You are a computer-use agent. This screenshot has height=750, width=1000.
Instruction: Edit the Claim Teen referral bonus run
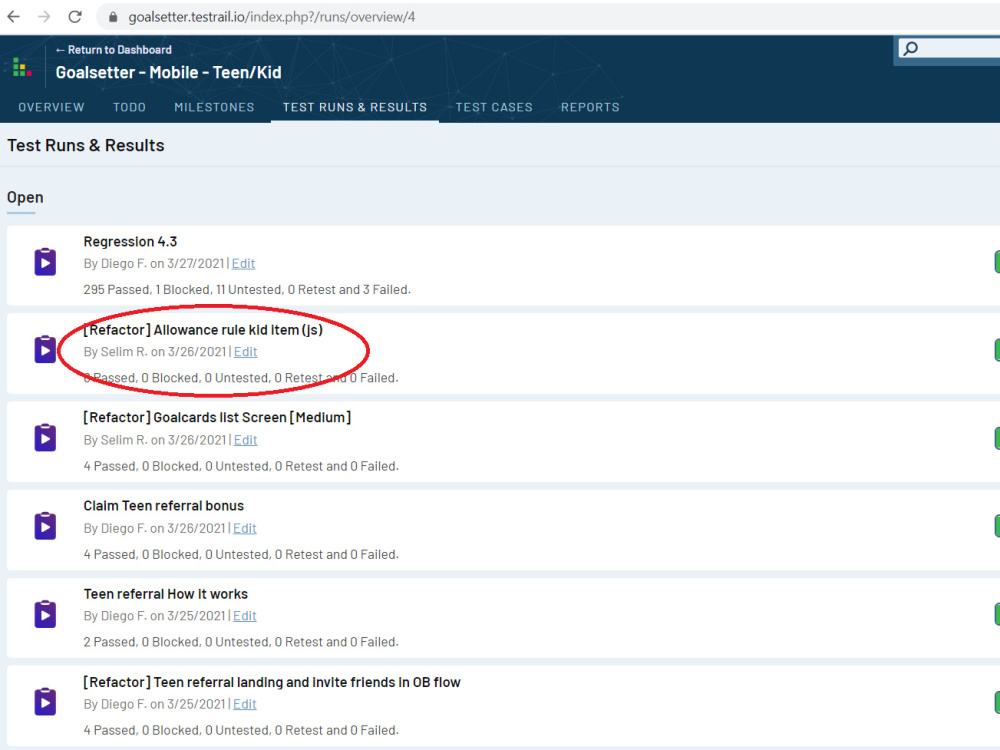[245, 528]
